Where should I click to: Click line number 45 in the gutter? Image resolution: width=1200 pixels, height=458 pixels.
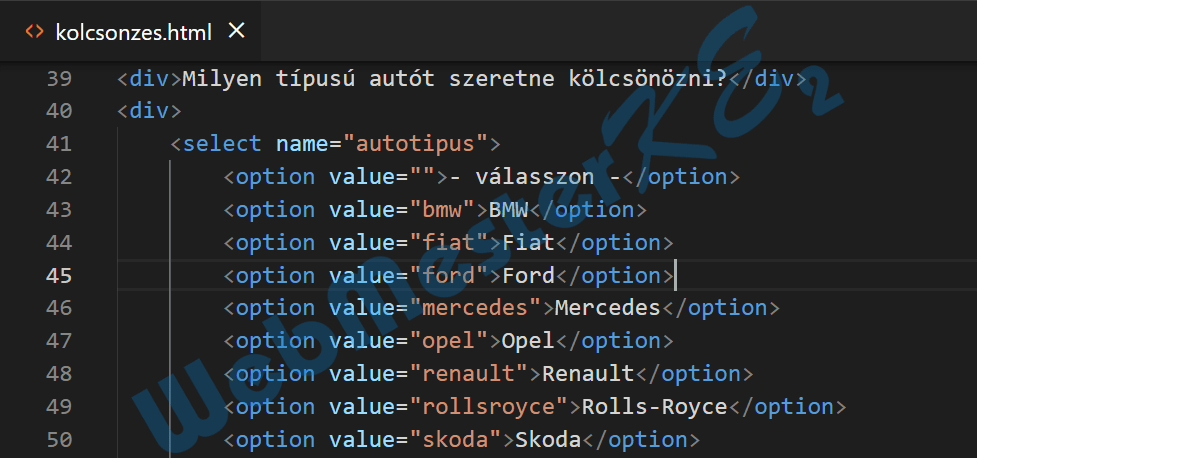pos(59,275)
